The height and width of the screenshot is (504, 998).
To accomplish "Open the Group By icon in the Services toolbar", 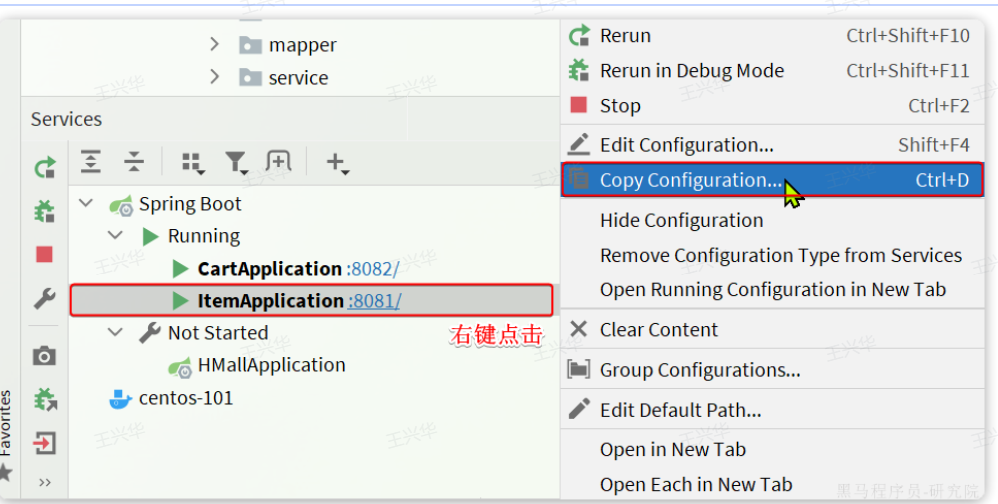I will (x=192, y=162).
